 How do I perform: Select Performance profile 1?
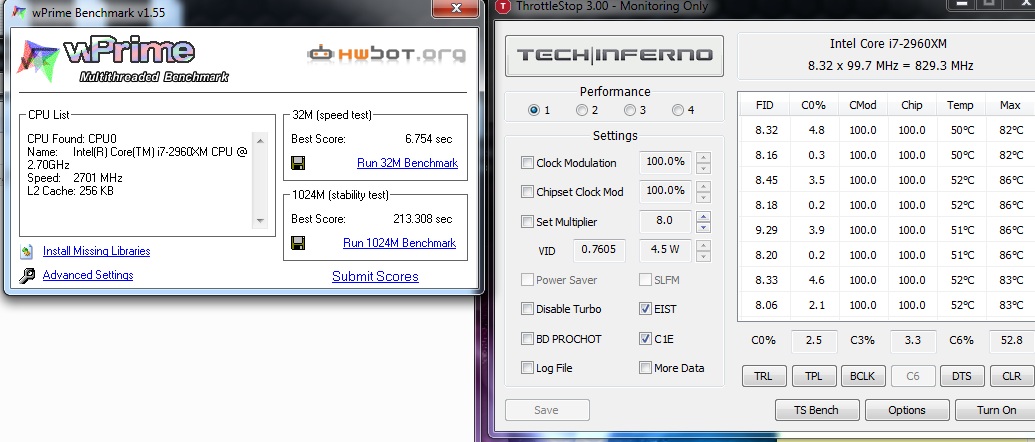(534, 110)
